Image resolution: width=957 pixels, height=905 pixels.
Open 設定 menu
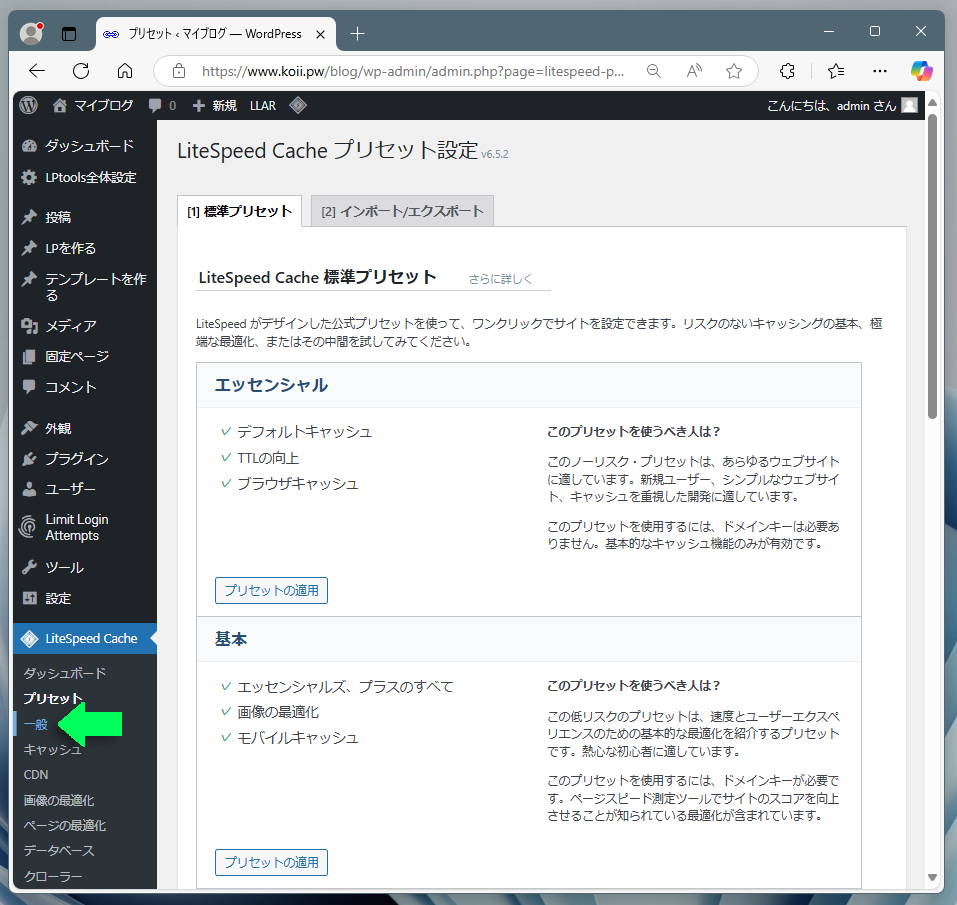pos(85,599)
